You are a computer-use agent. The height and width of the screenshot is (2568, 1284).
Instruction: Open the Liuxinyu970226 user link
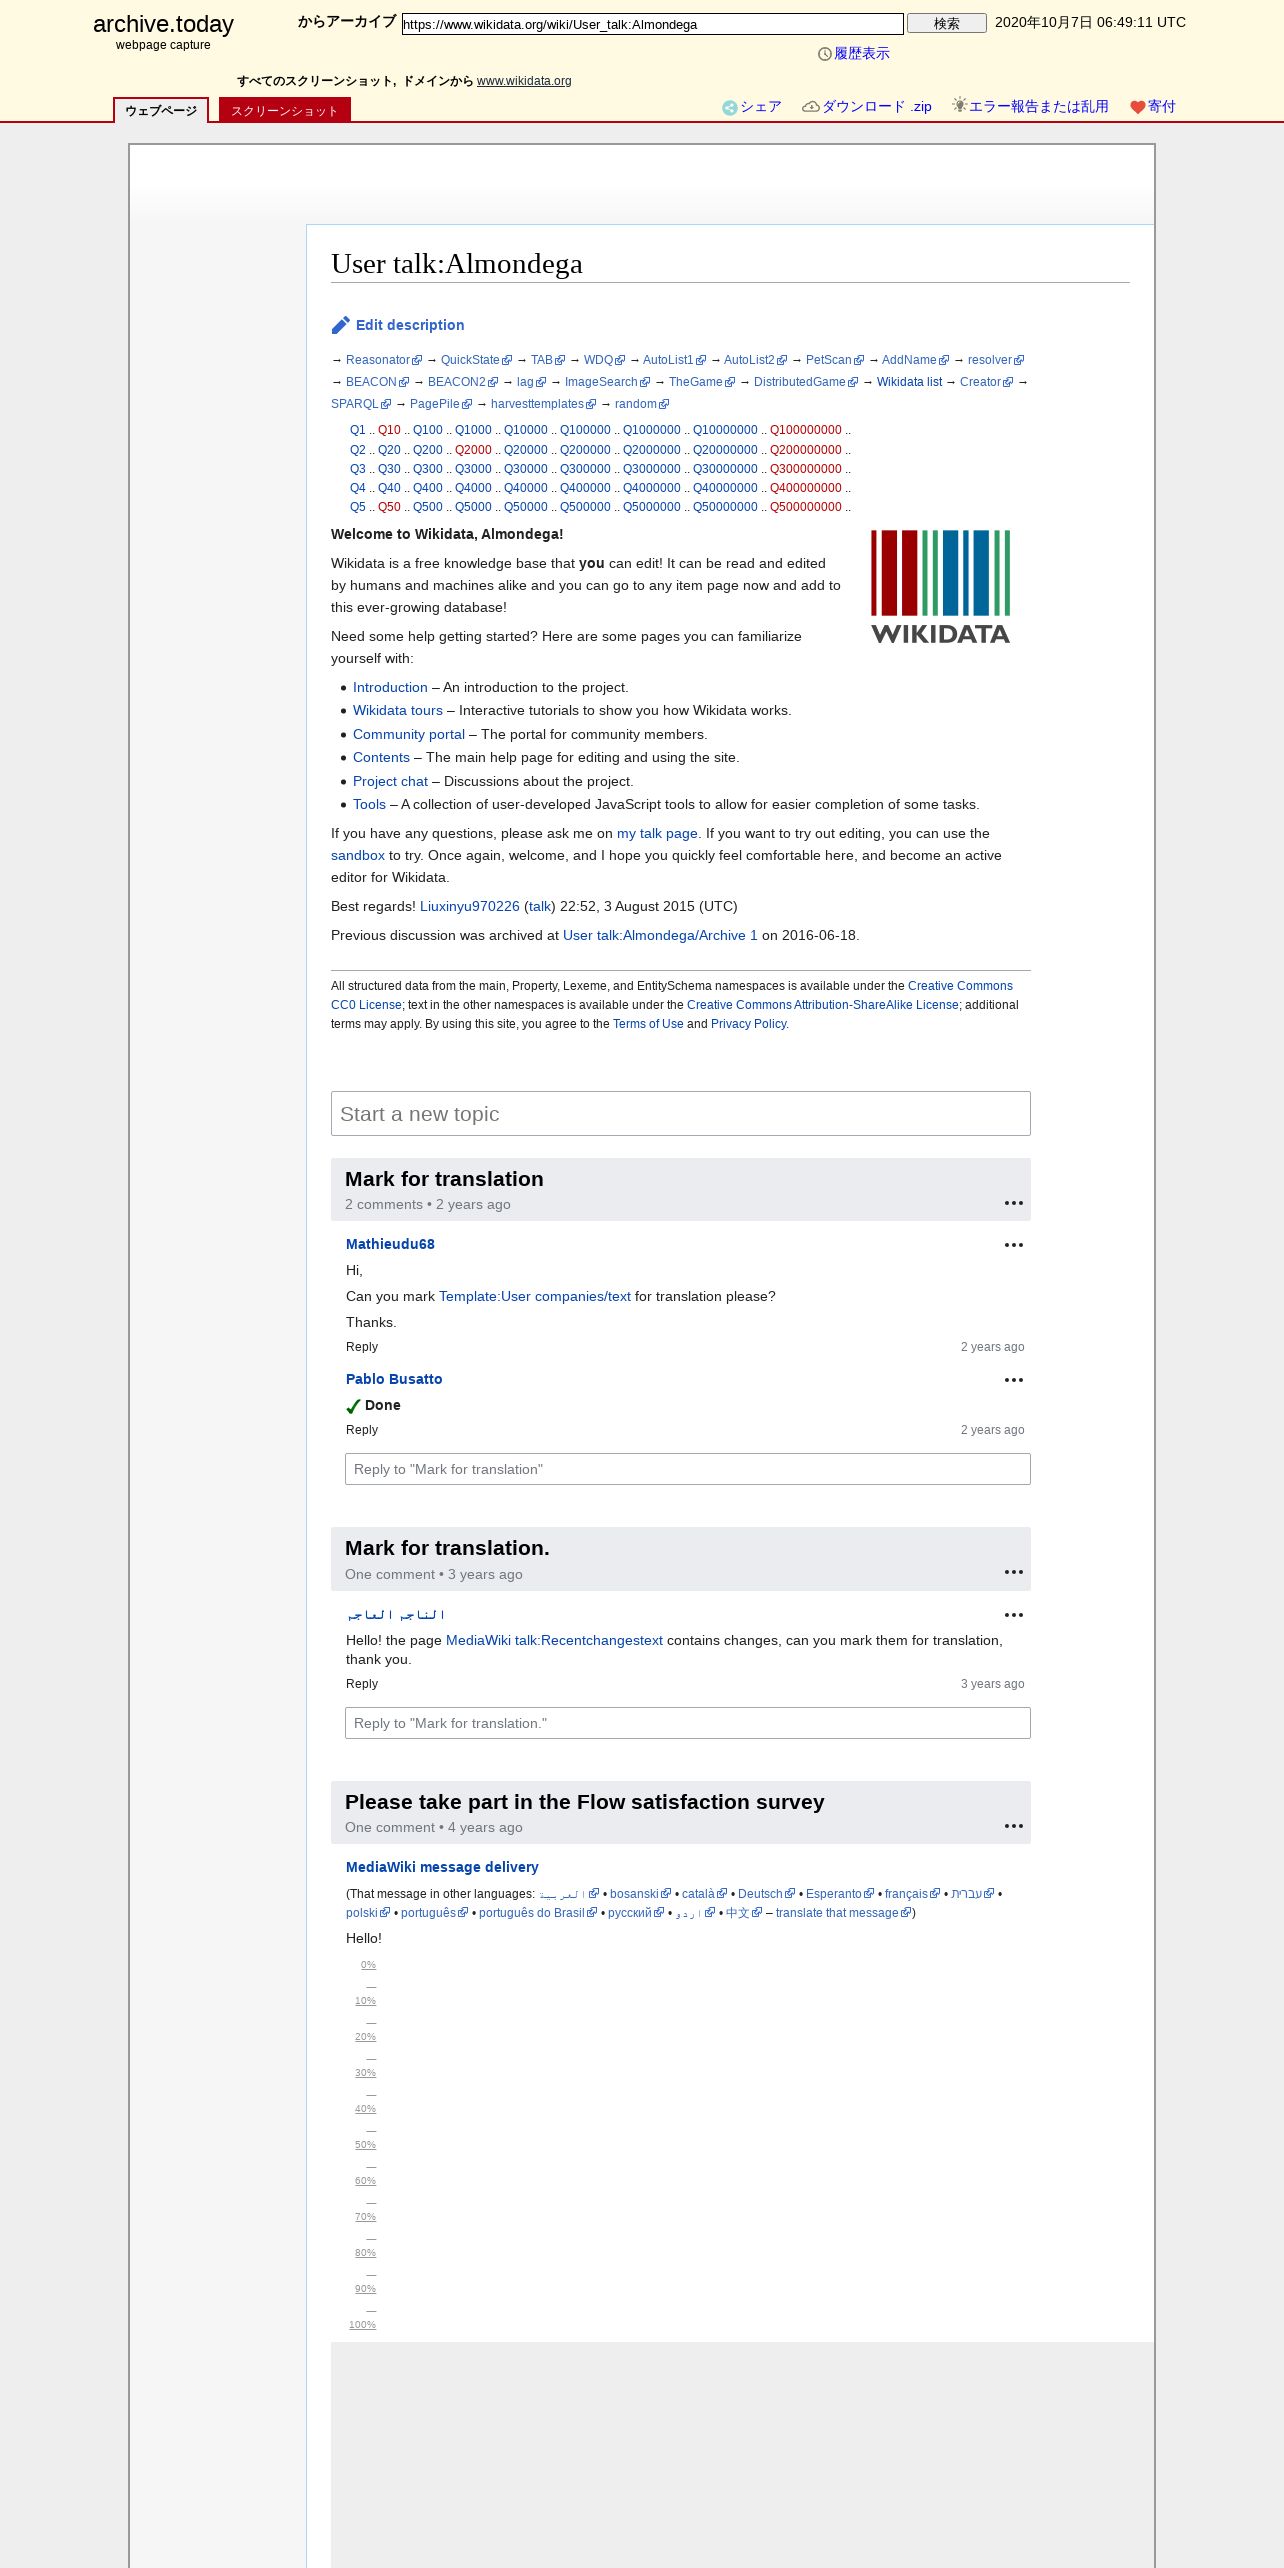click(x=470, y=906)
